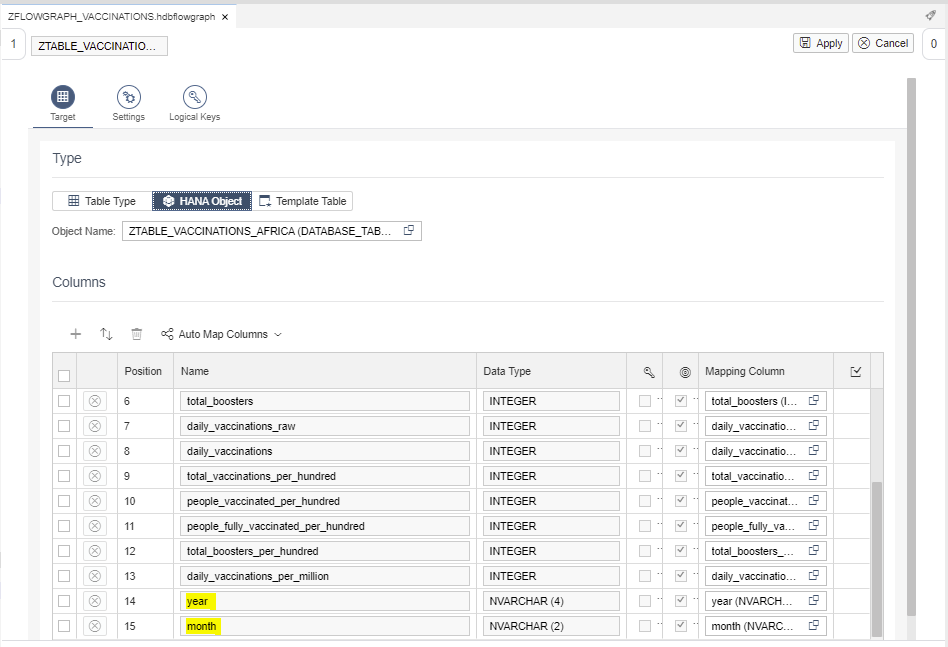Select row checkbox for year
Image resolution: width=948 pixels, height=647 pixels.
click(x=64, y=601)
